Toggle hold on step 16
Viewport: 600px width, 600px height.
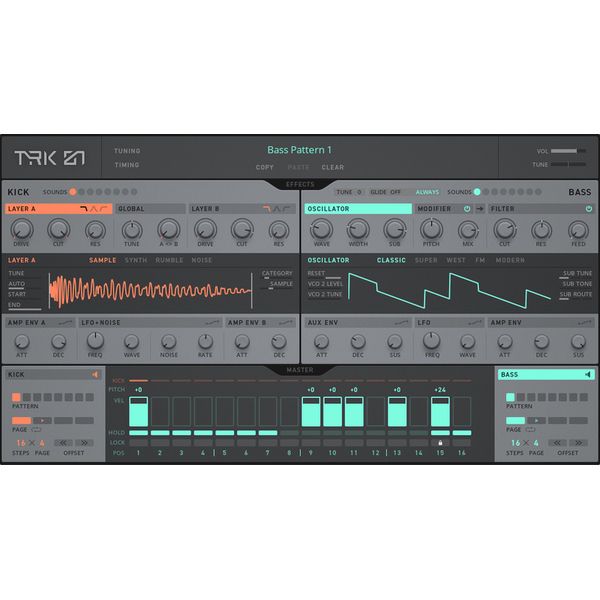tap(462, 433)
